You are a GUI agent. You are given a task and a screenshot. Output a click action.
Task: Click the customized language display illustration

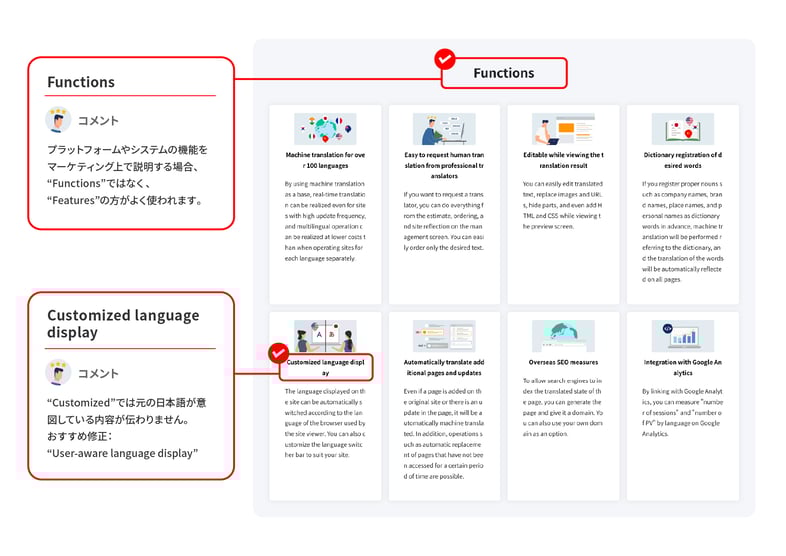(325, 336)
